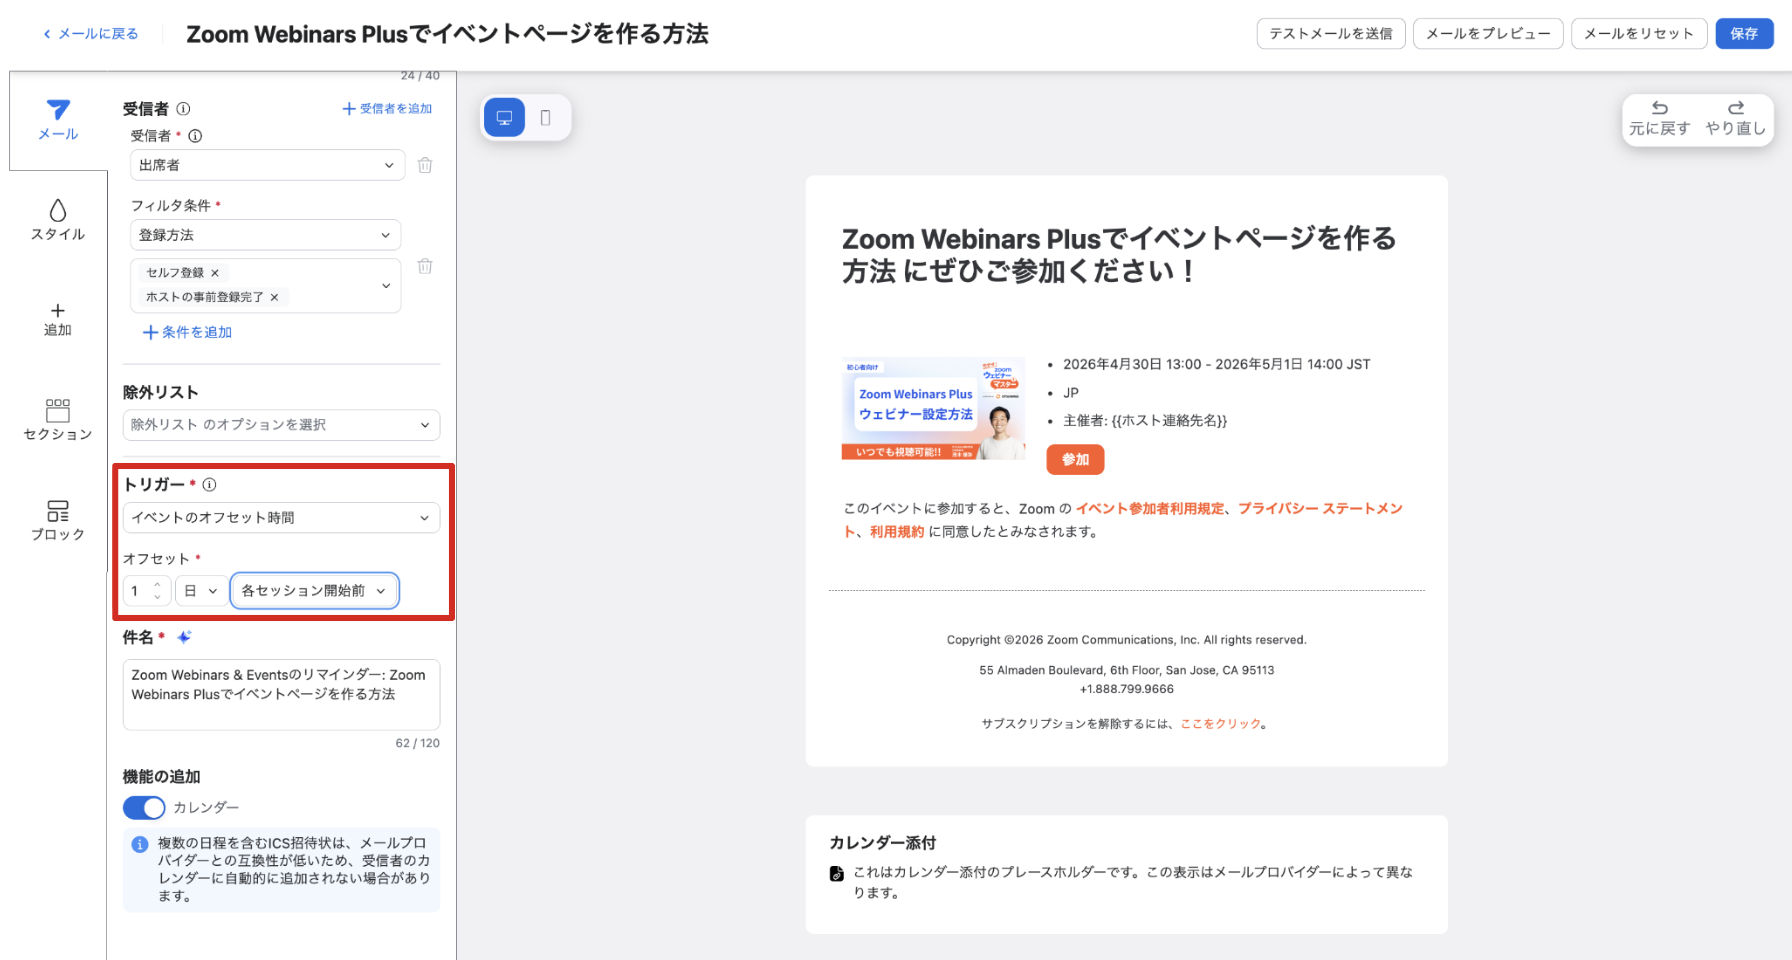Click the 機能の追加 section heading
The image size is (1792, 960).
(162, 777)
